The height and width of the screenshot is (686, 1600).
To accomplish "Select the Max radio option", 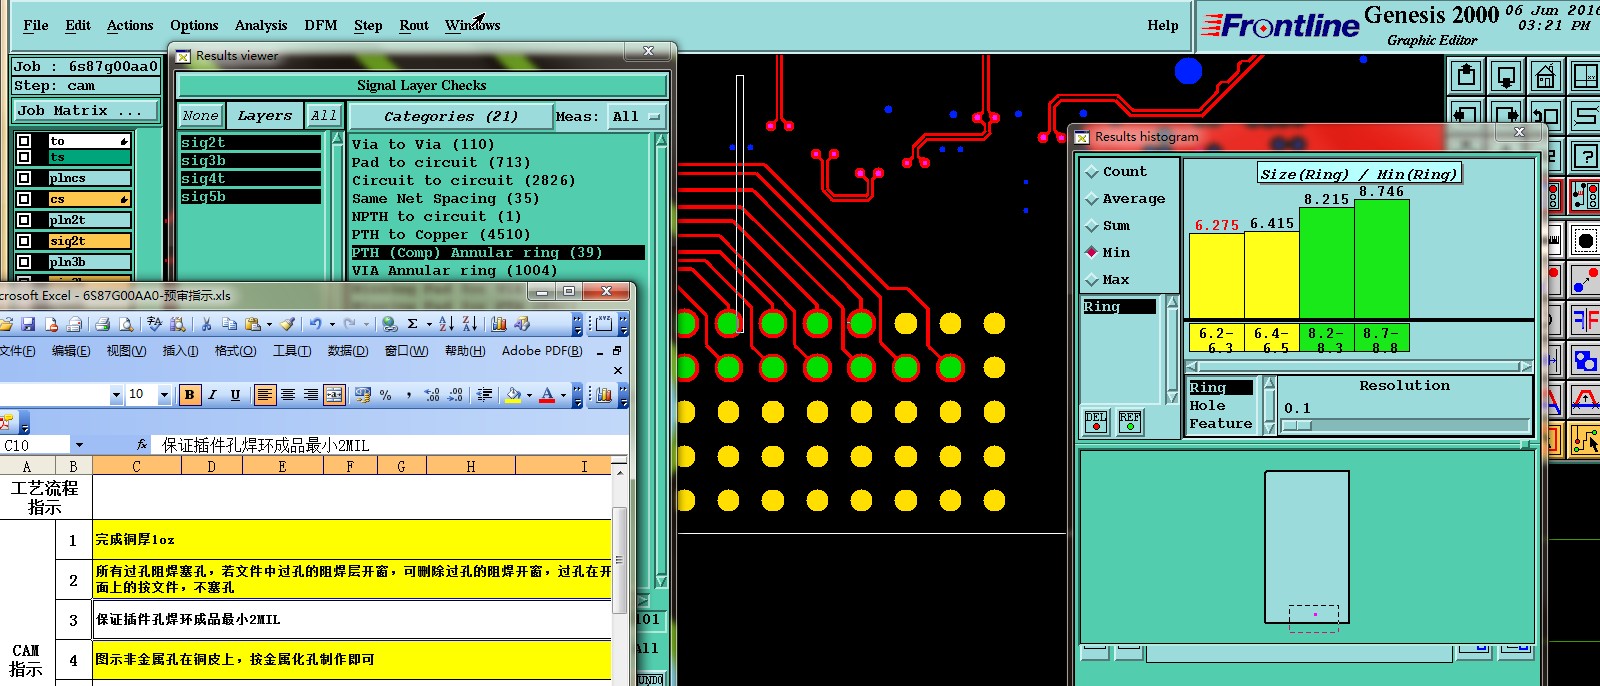I will coord(1092,280).
